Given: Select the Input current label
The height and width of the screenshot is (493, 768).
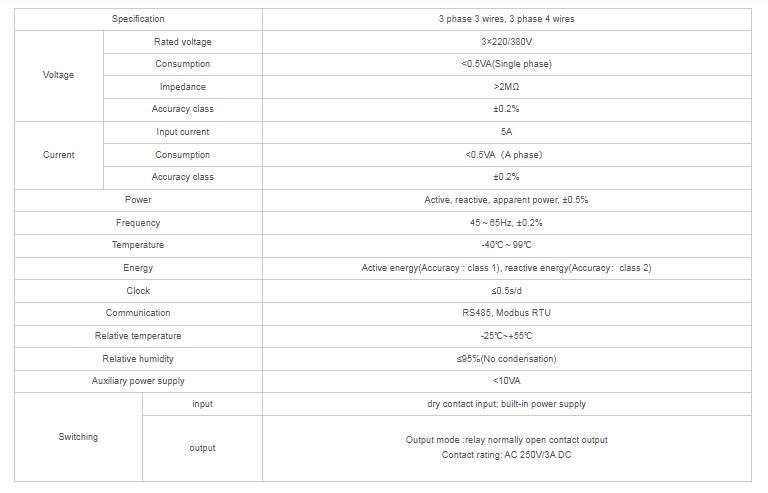Looking at the screenshot, I should pyautogui.click(x=182, y=132).
